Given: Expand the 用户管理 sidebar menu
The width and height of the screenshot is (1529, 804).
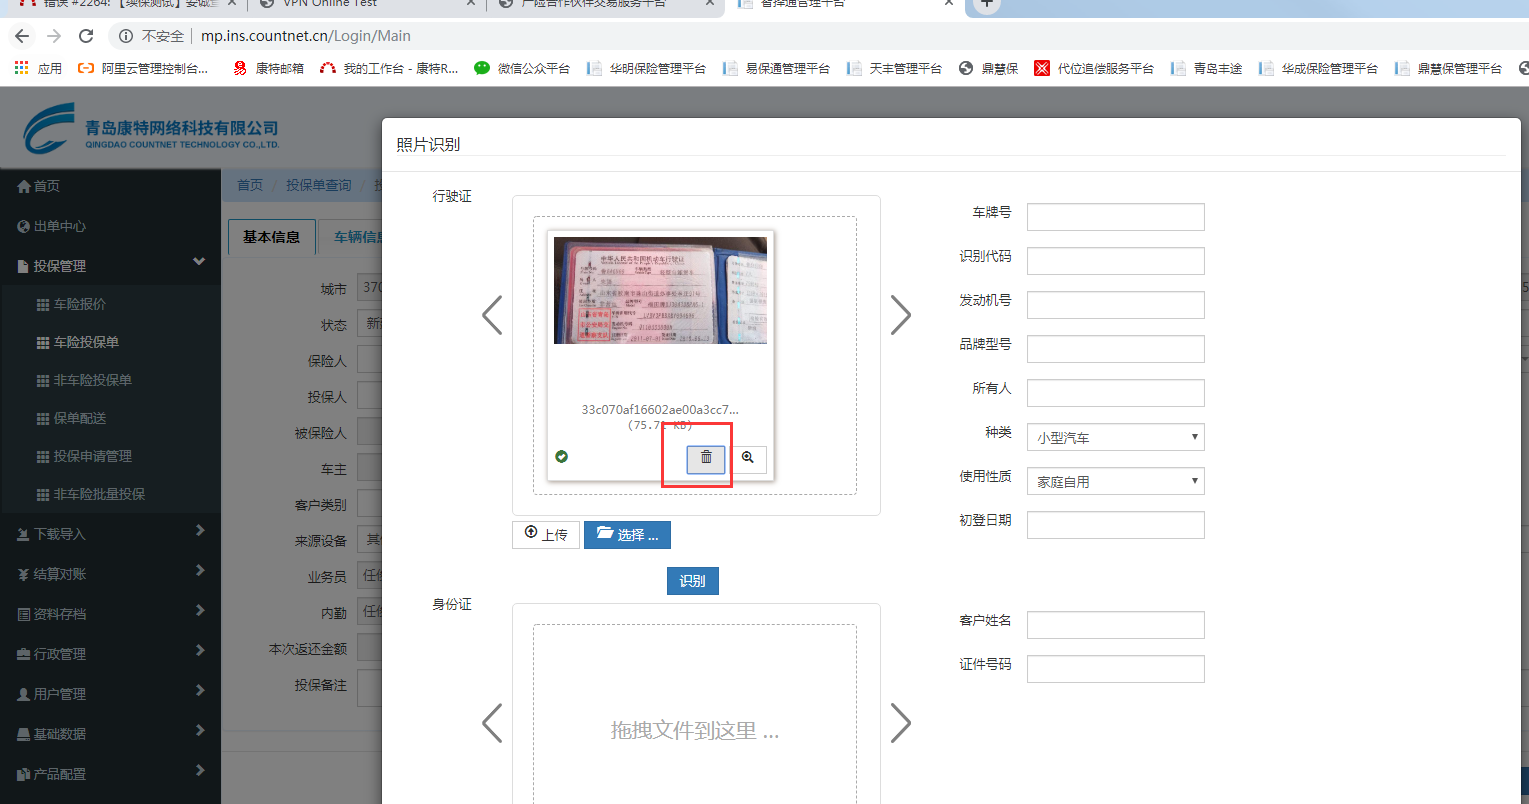Looking at the screenshot, I should [110, 694].
